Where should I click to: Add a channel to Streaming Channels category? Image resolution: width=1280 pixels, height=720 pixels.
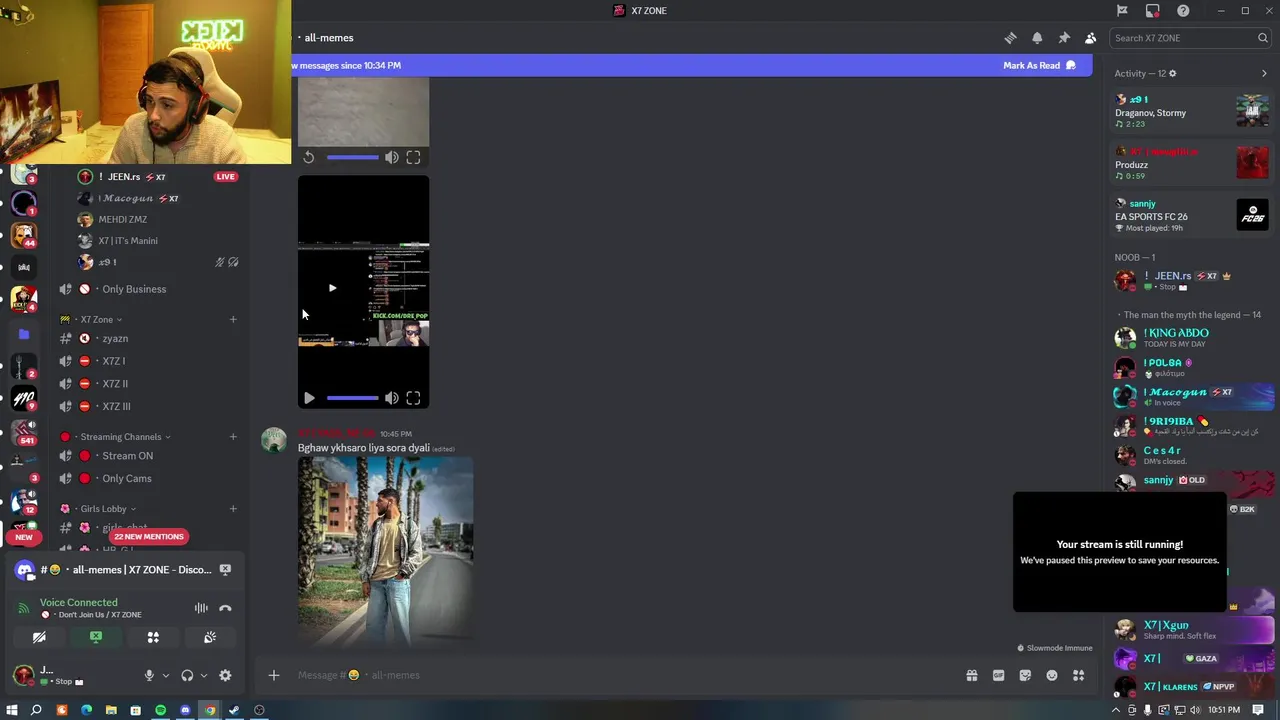(233, 437)
